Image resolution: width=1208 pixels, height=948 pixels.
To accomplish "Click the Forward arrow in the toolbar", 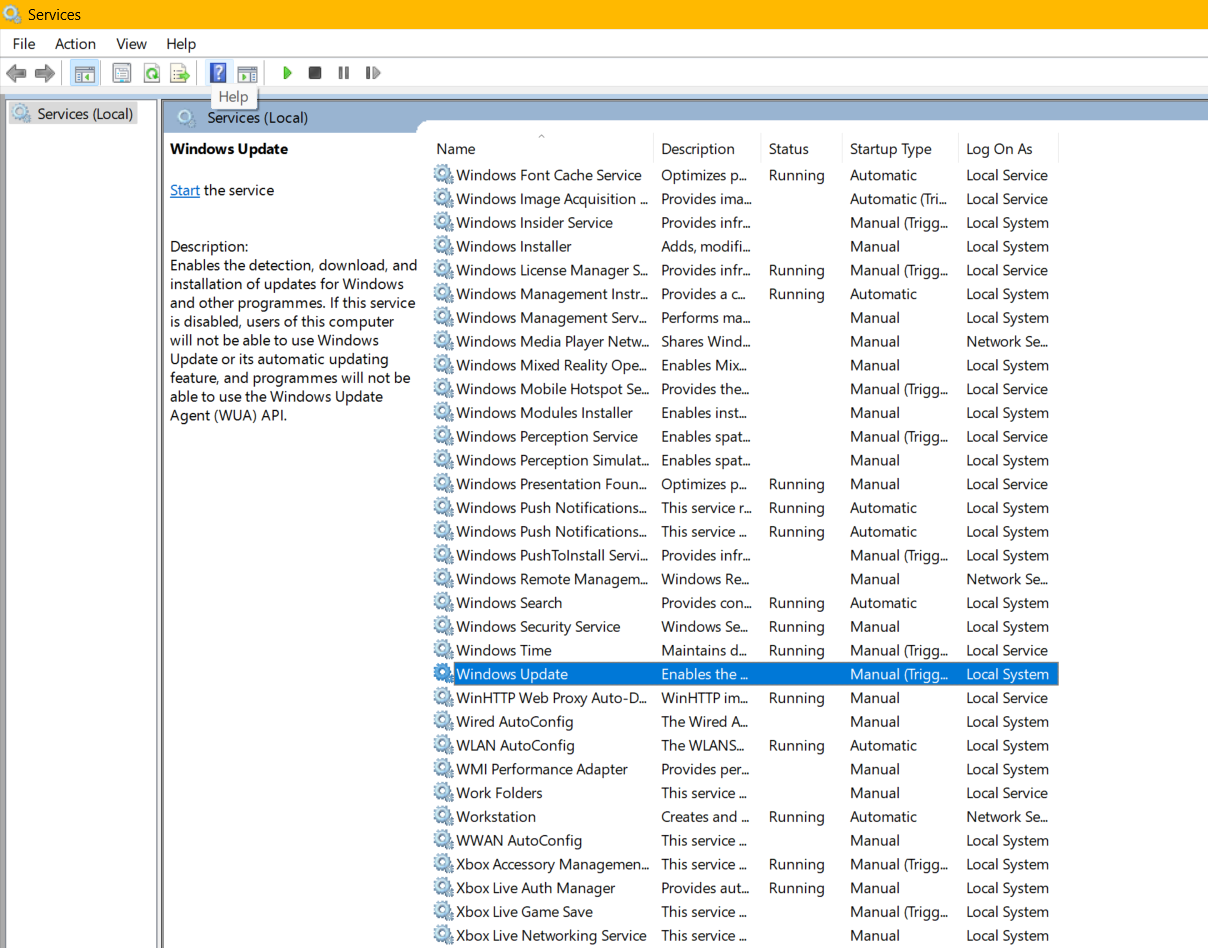I will click(44, 73).
